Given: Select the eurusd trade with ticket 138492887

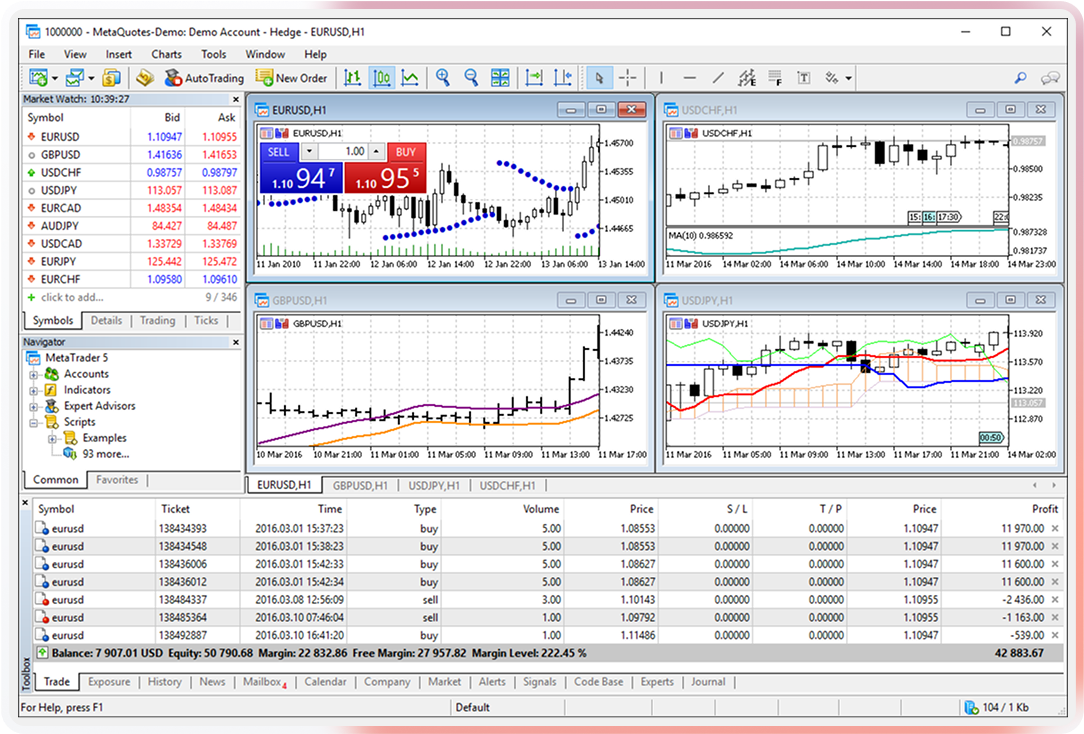Looking at the screenshot, I should point(547,635).
